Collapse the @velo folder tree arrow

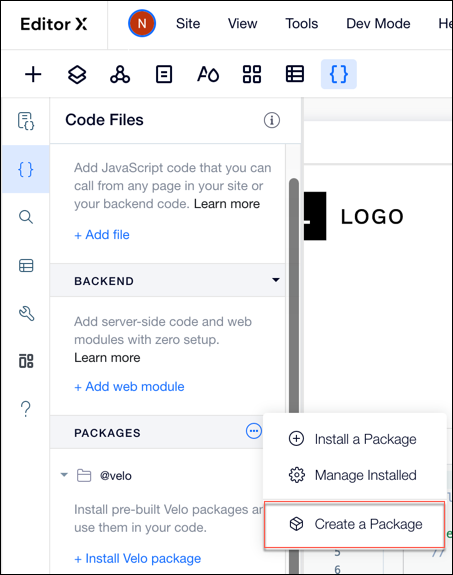tap(64, 475)
